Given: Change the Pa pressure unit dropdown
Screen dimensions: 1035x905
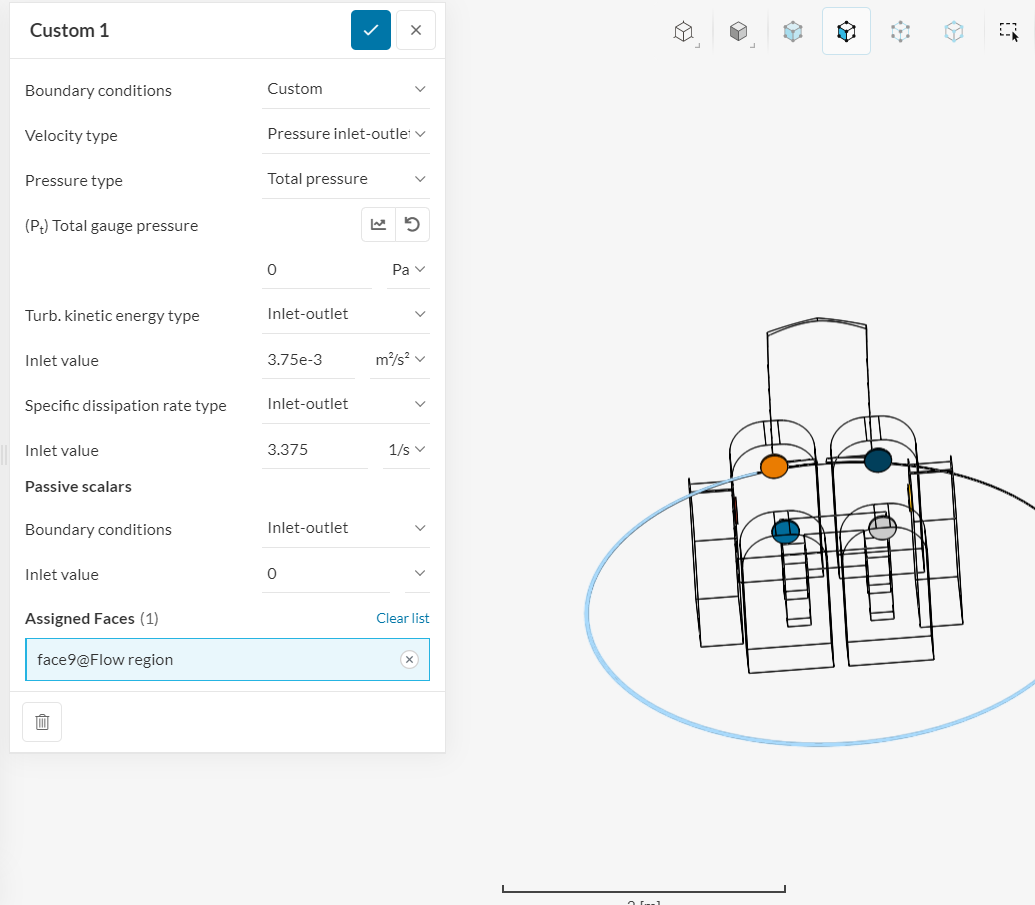Looking at the screenshot, I should pyautogui.click(x=408, y=270).
